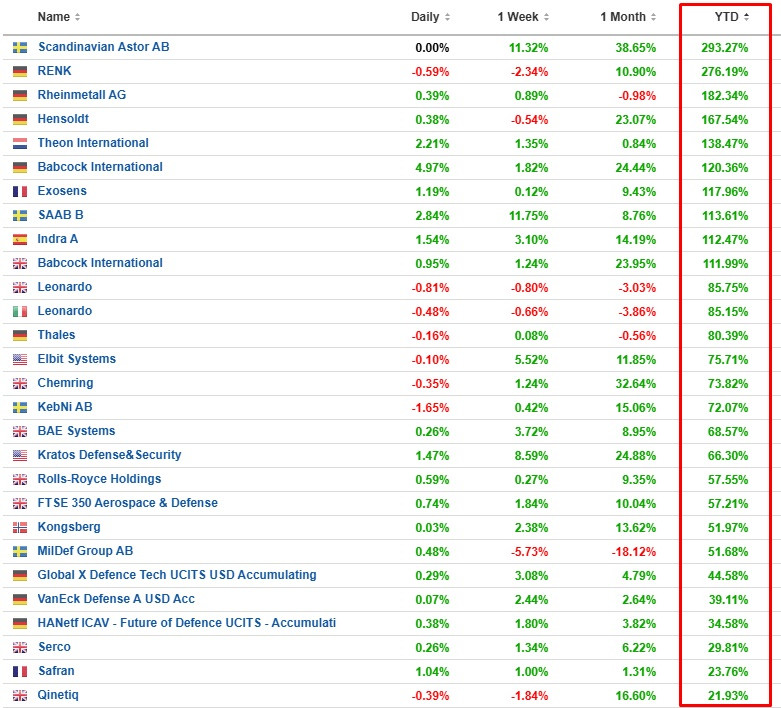This screenshot has height=708, width=781.
Task: Open Theon International link
Action: pos(93,143)
